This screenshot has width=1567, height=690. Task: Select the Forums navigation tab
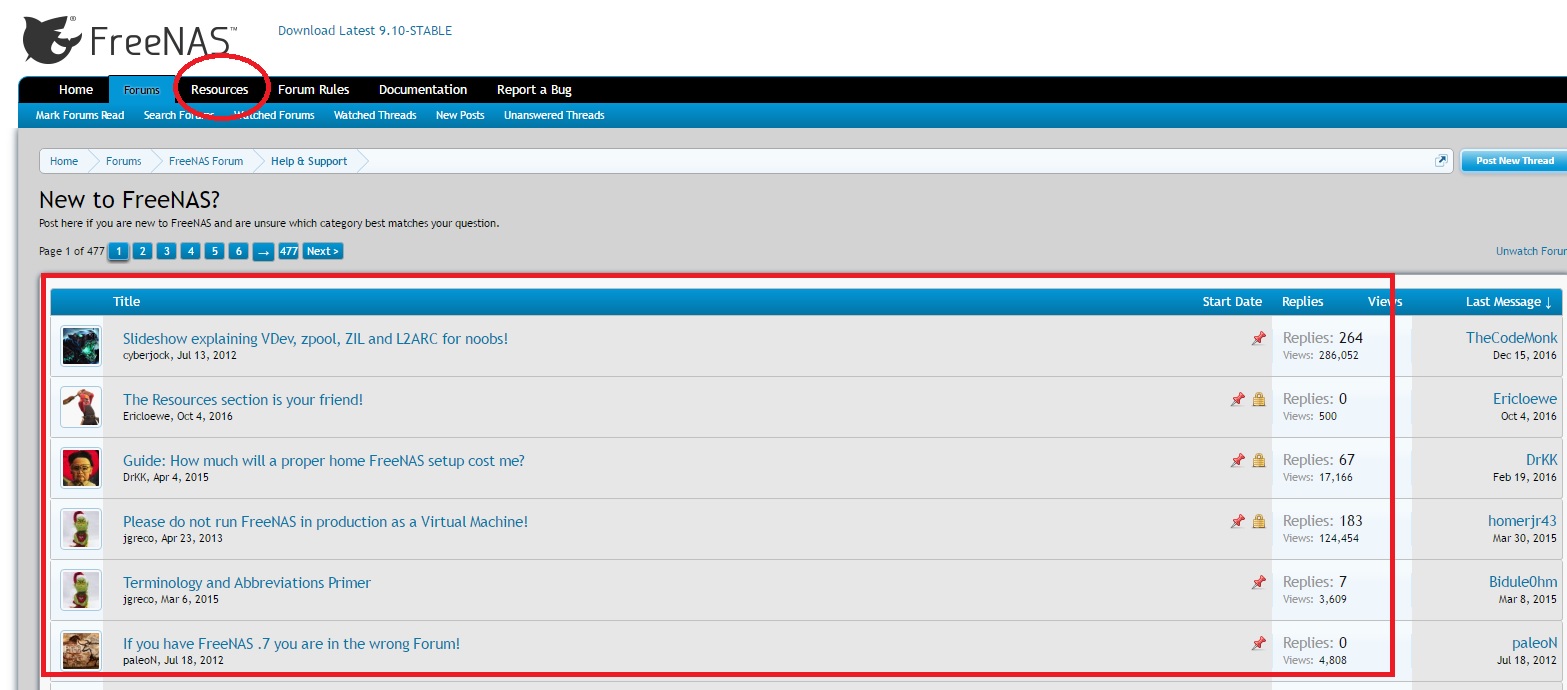pos(142,90)
